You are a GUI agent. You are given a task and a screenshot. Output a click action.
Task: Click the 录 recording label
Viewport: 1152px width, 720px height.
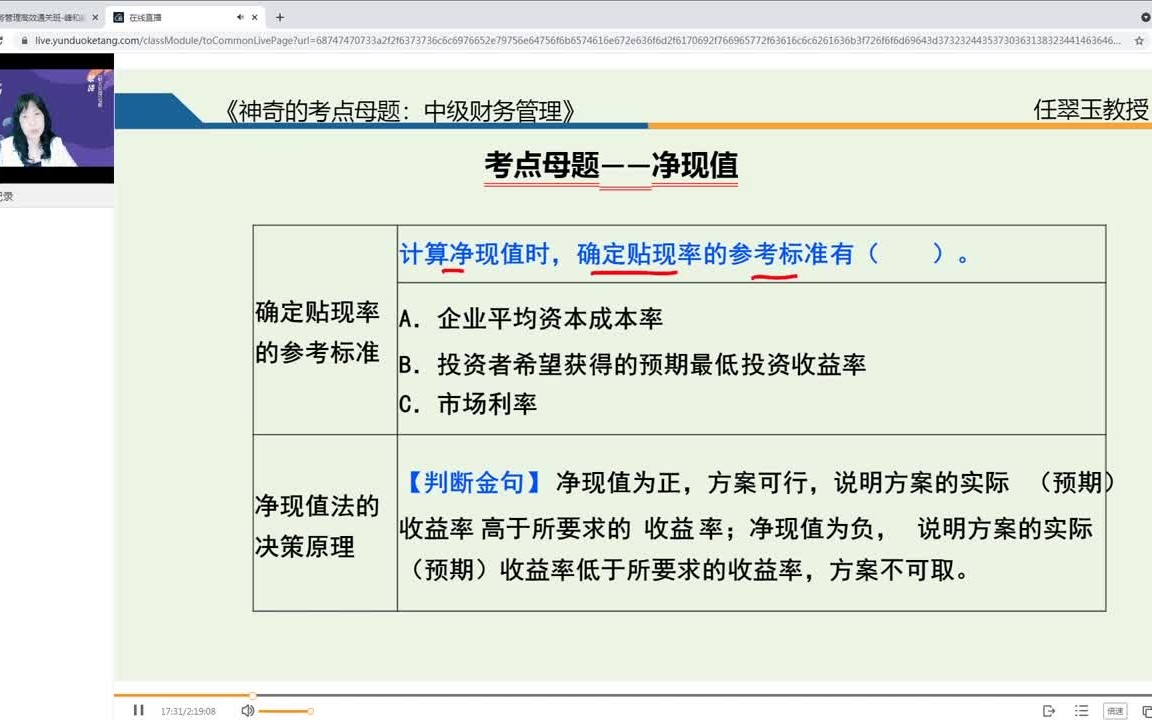pyautogui.click(x=8, y=198)
